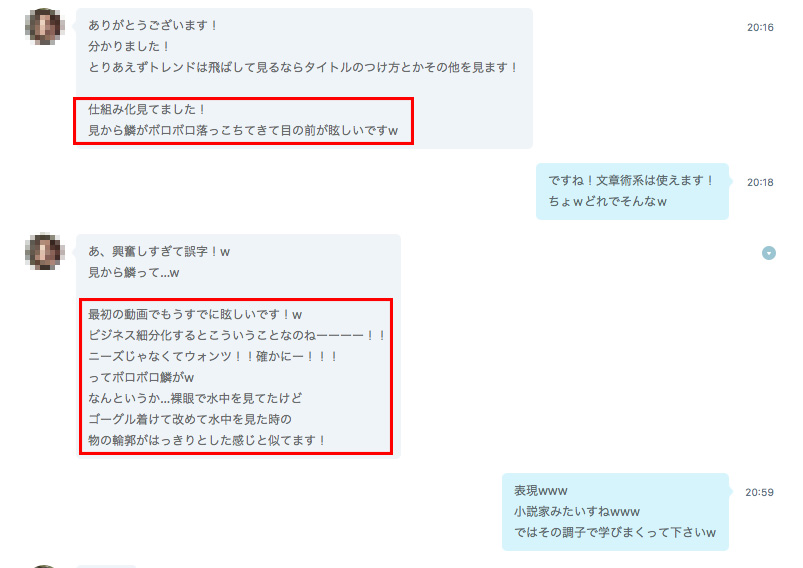Screen dimensions: 803x568
Task: Click the reply ではその調子で学びまくって下さいw
Action: 615,532
